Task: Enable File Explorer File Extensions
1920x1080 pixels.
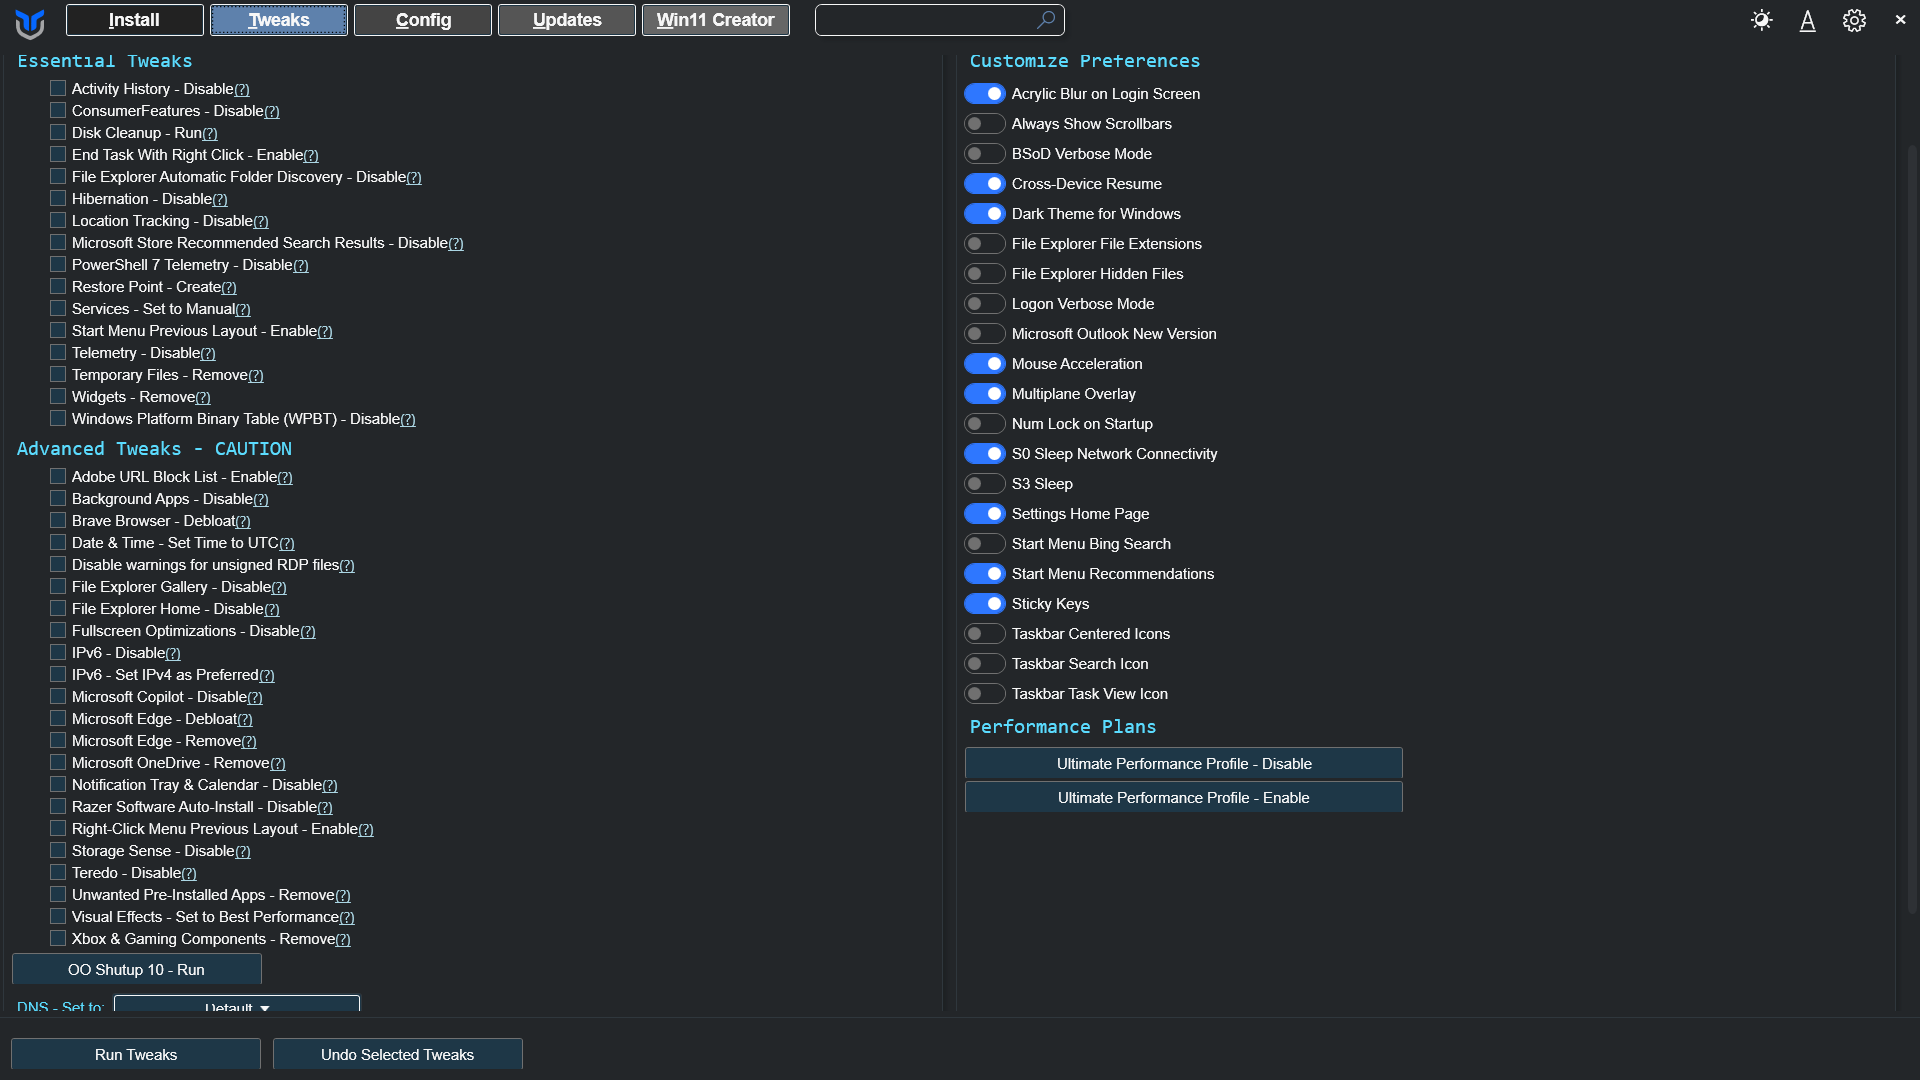Action: [x=985, y=244]
